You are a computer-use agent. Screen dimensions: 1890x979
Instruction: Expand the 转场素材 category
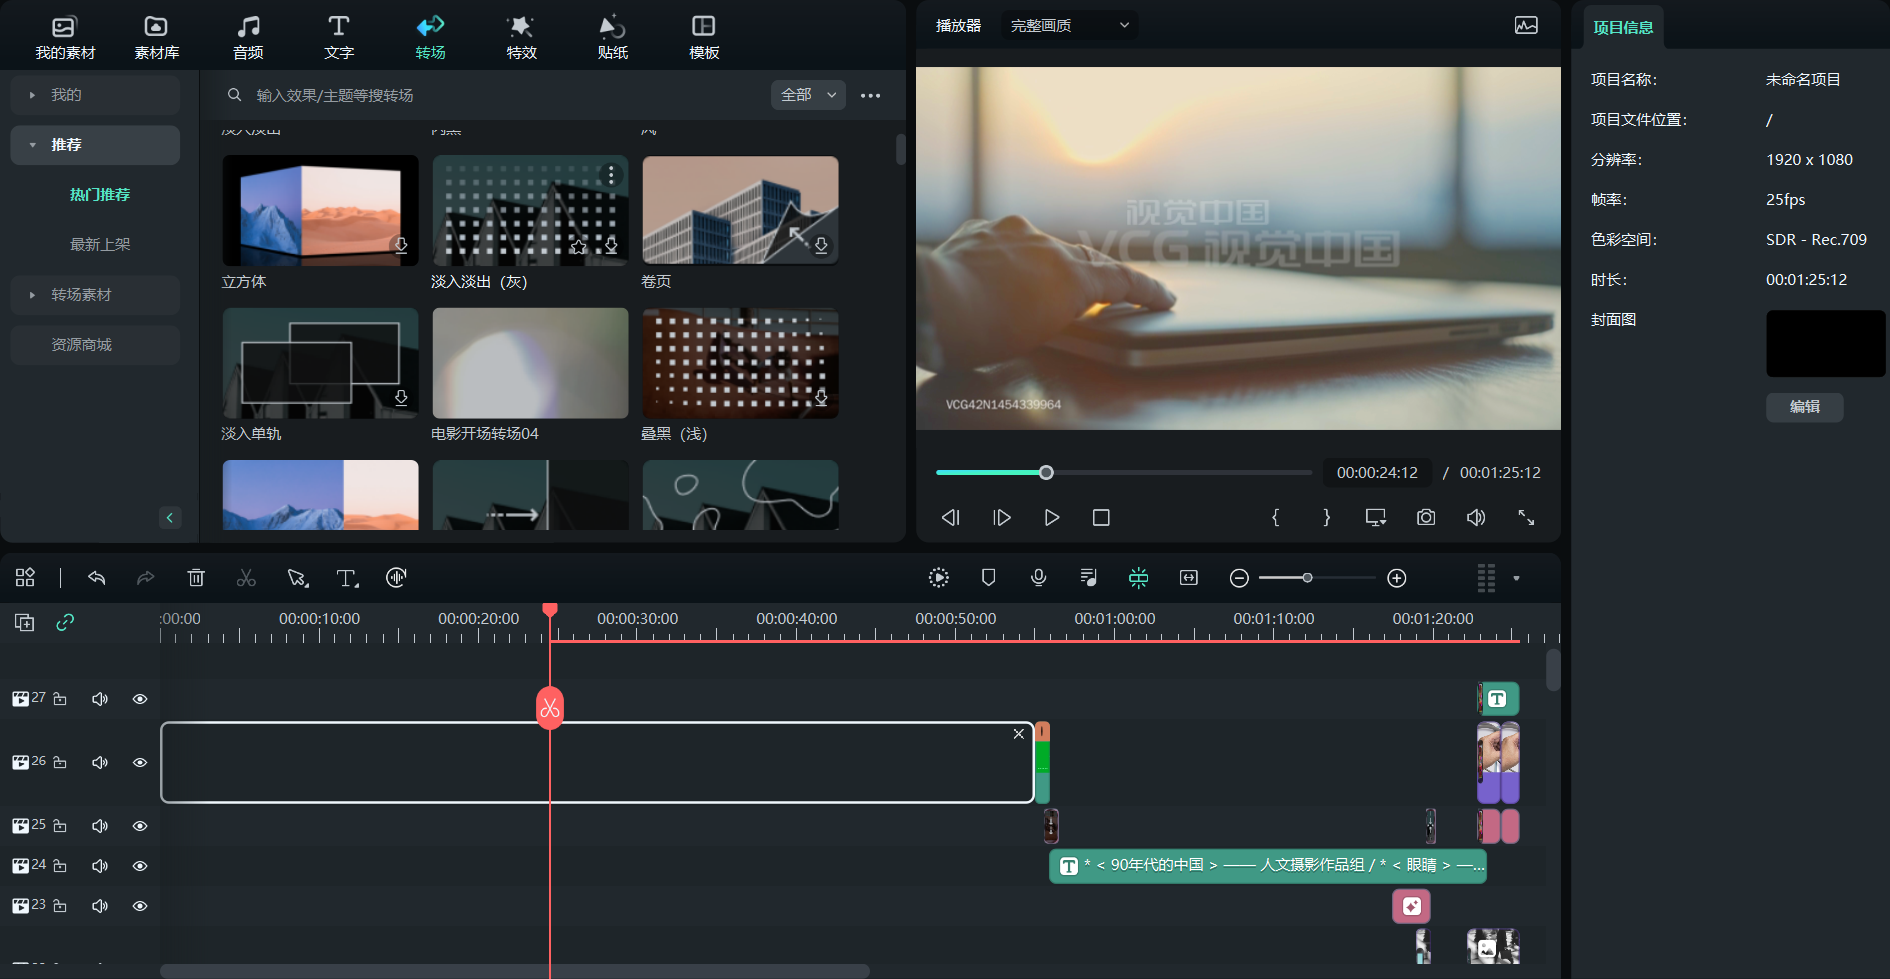click(81, 295)
